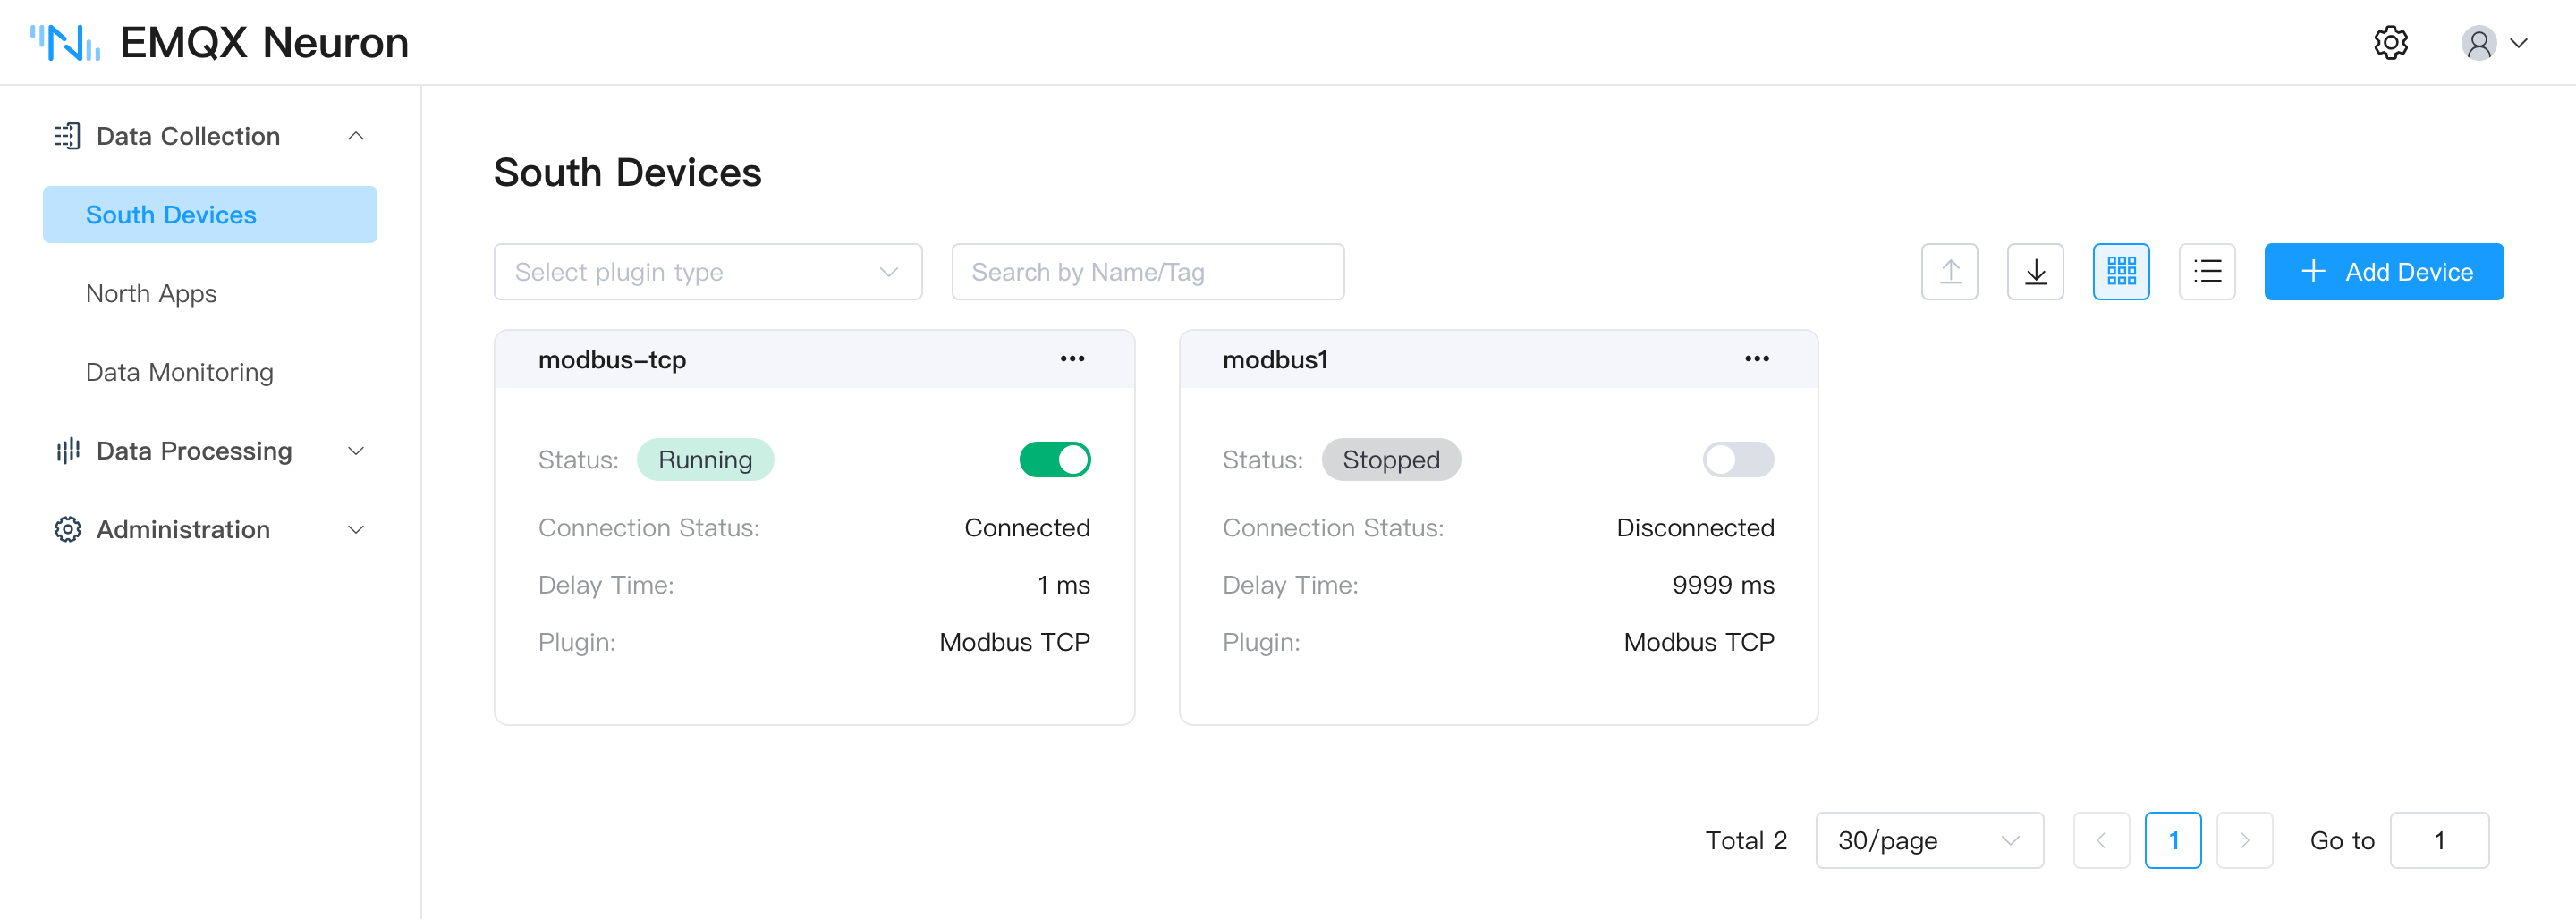This screenshot has width=2576, height=919.
Task: Click the Data Processing sidebar icon
Action: pos(67,451)
